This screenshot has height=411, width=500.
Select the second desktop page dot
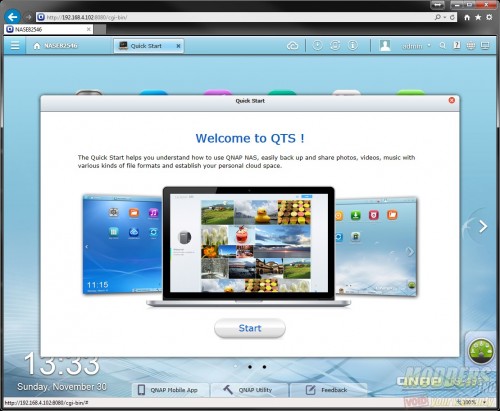pos(250,367)
